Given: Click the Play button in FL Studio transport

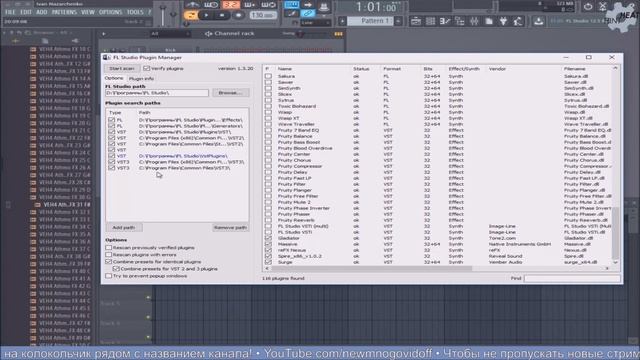Looking at the screenshot, I should [x=207, y=16].
